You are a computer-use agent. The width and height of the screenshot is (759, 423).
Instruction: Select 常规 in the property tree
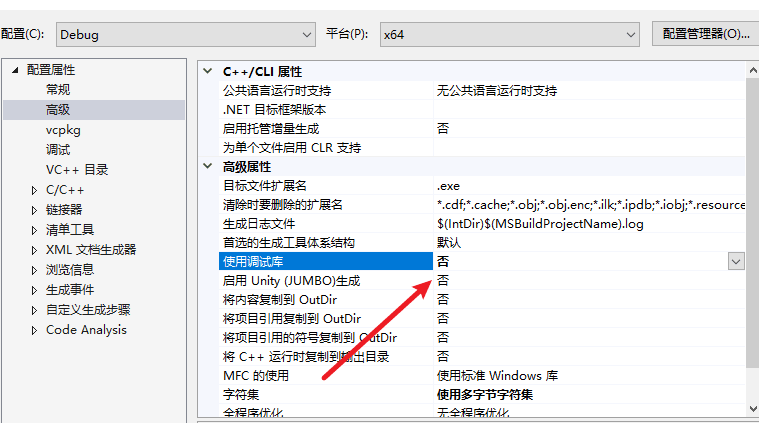[x=58, y=90]
